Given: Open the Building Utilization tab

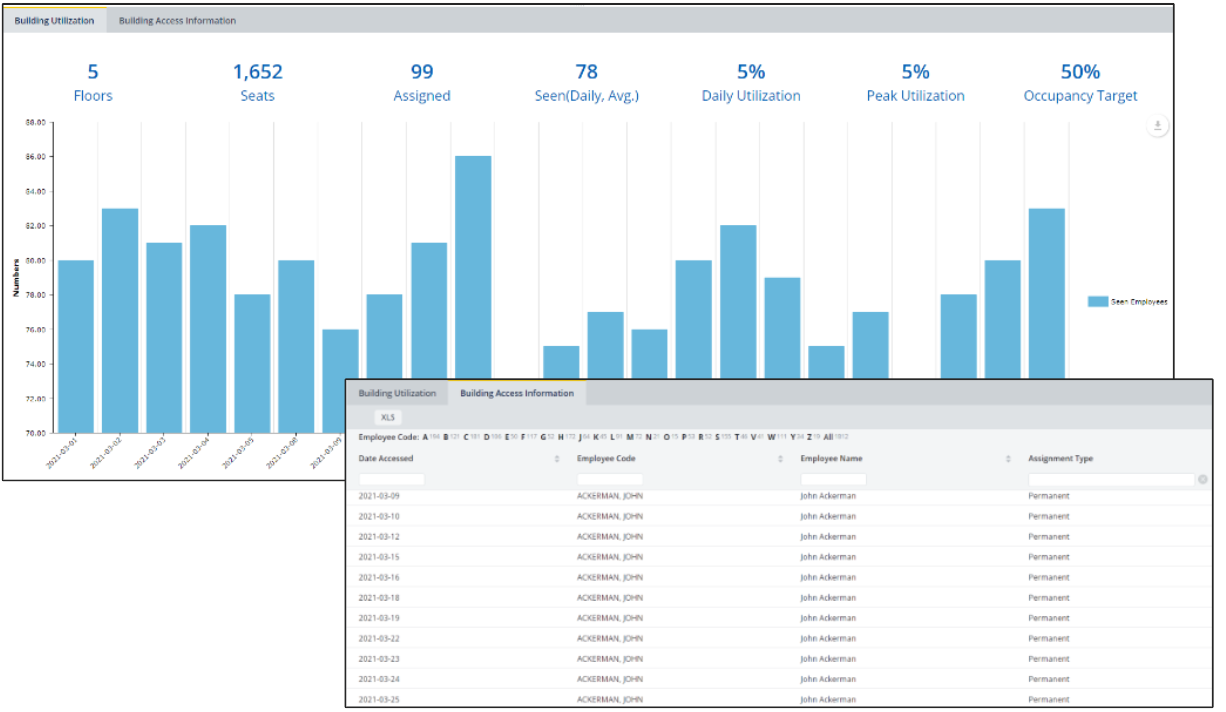Looking at the screenshot, I should 55,20.
